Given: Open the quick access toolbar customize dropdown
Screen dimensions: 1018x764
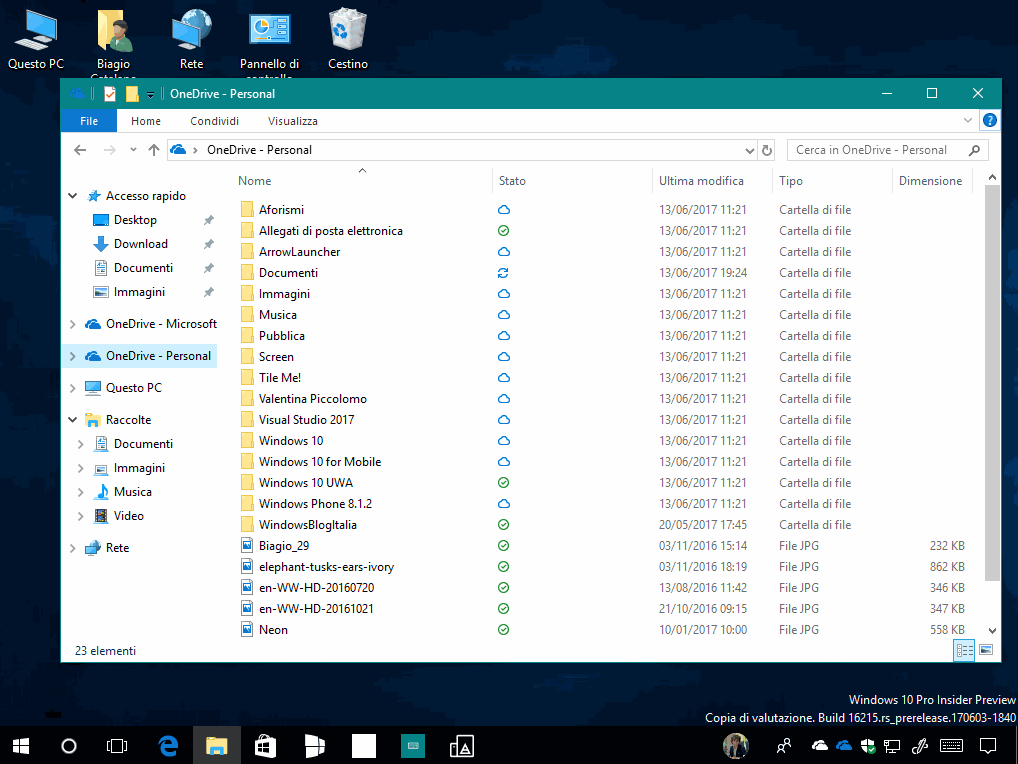Looking at the screenshot, I should click(x=150, y=95).
